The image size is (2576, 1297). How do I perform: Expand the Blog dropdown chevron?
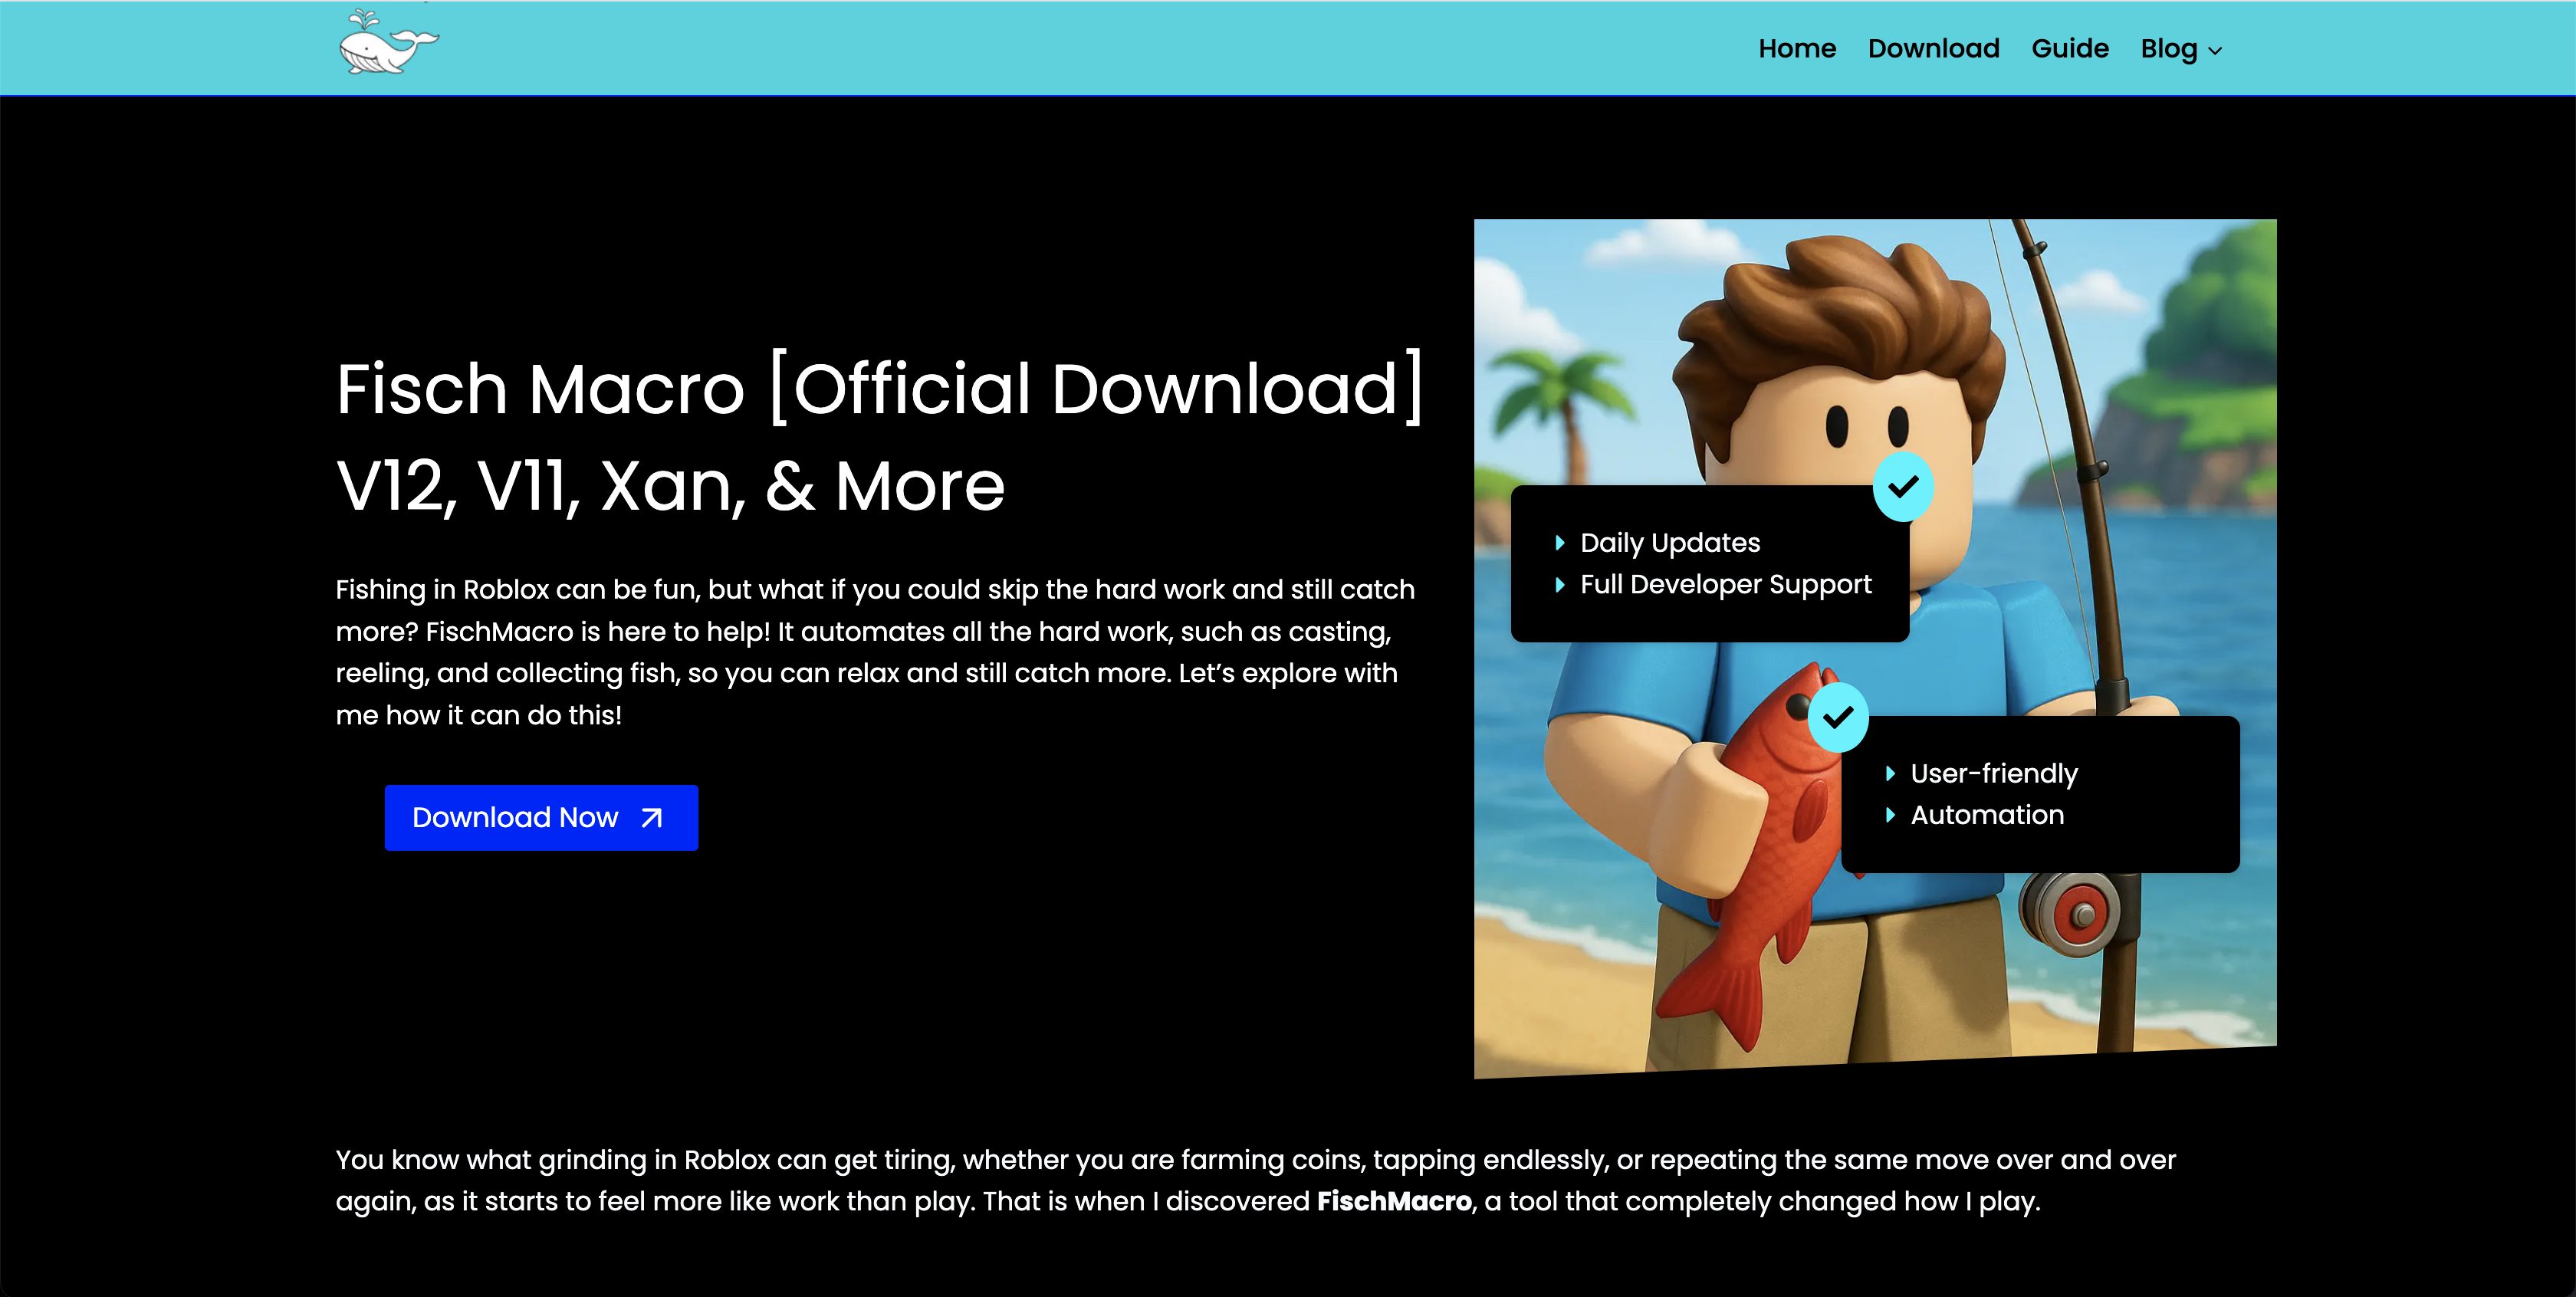pos(2215,51)
